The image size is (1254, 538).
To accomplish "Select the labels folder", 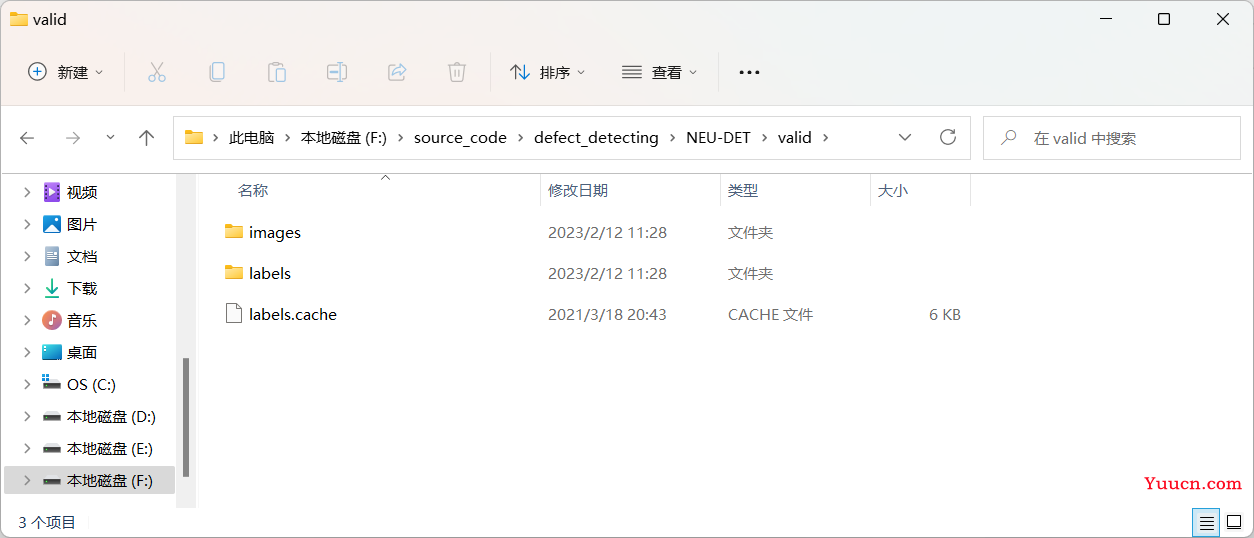I will click(x=270, y=273).
